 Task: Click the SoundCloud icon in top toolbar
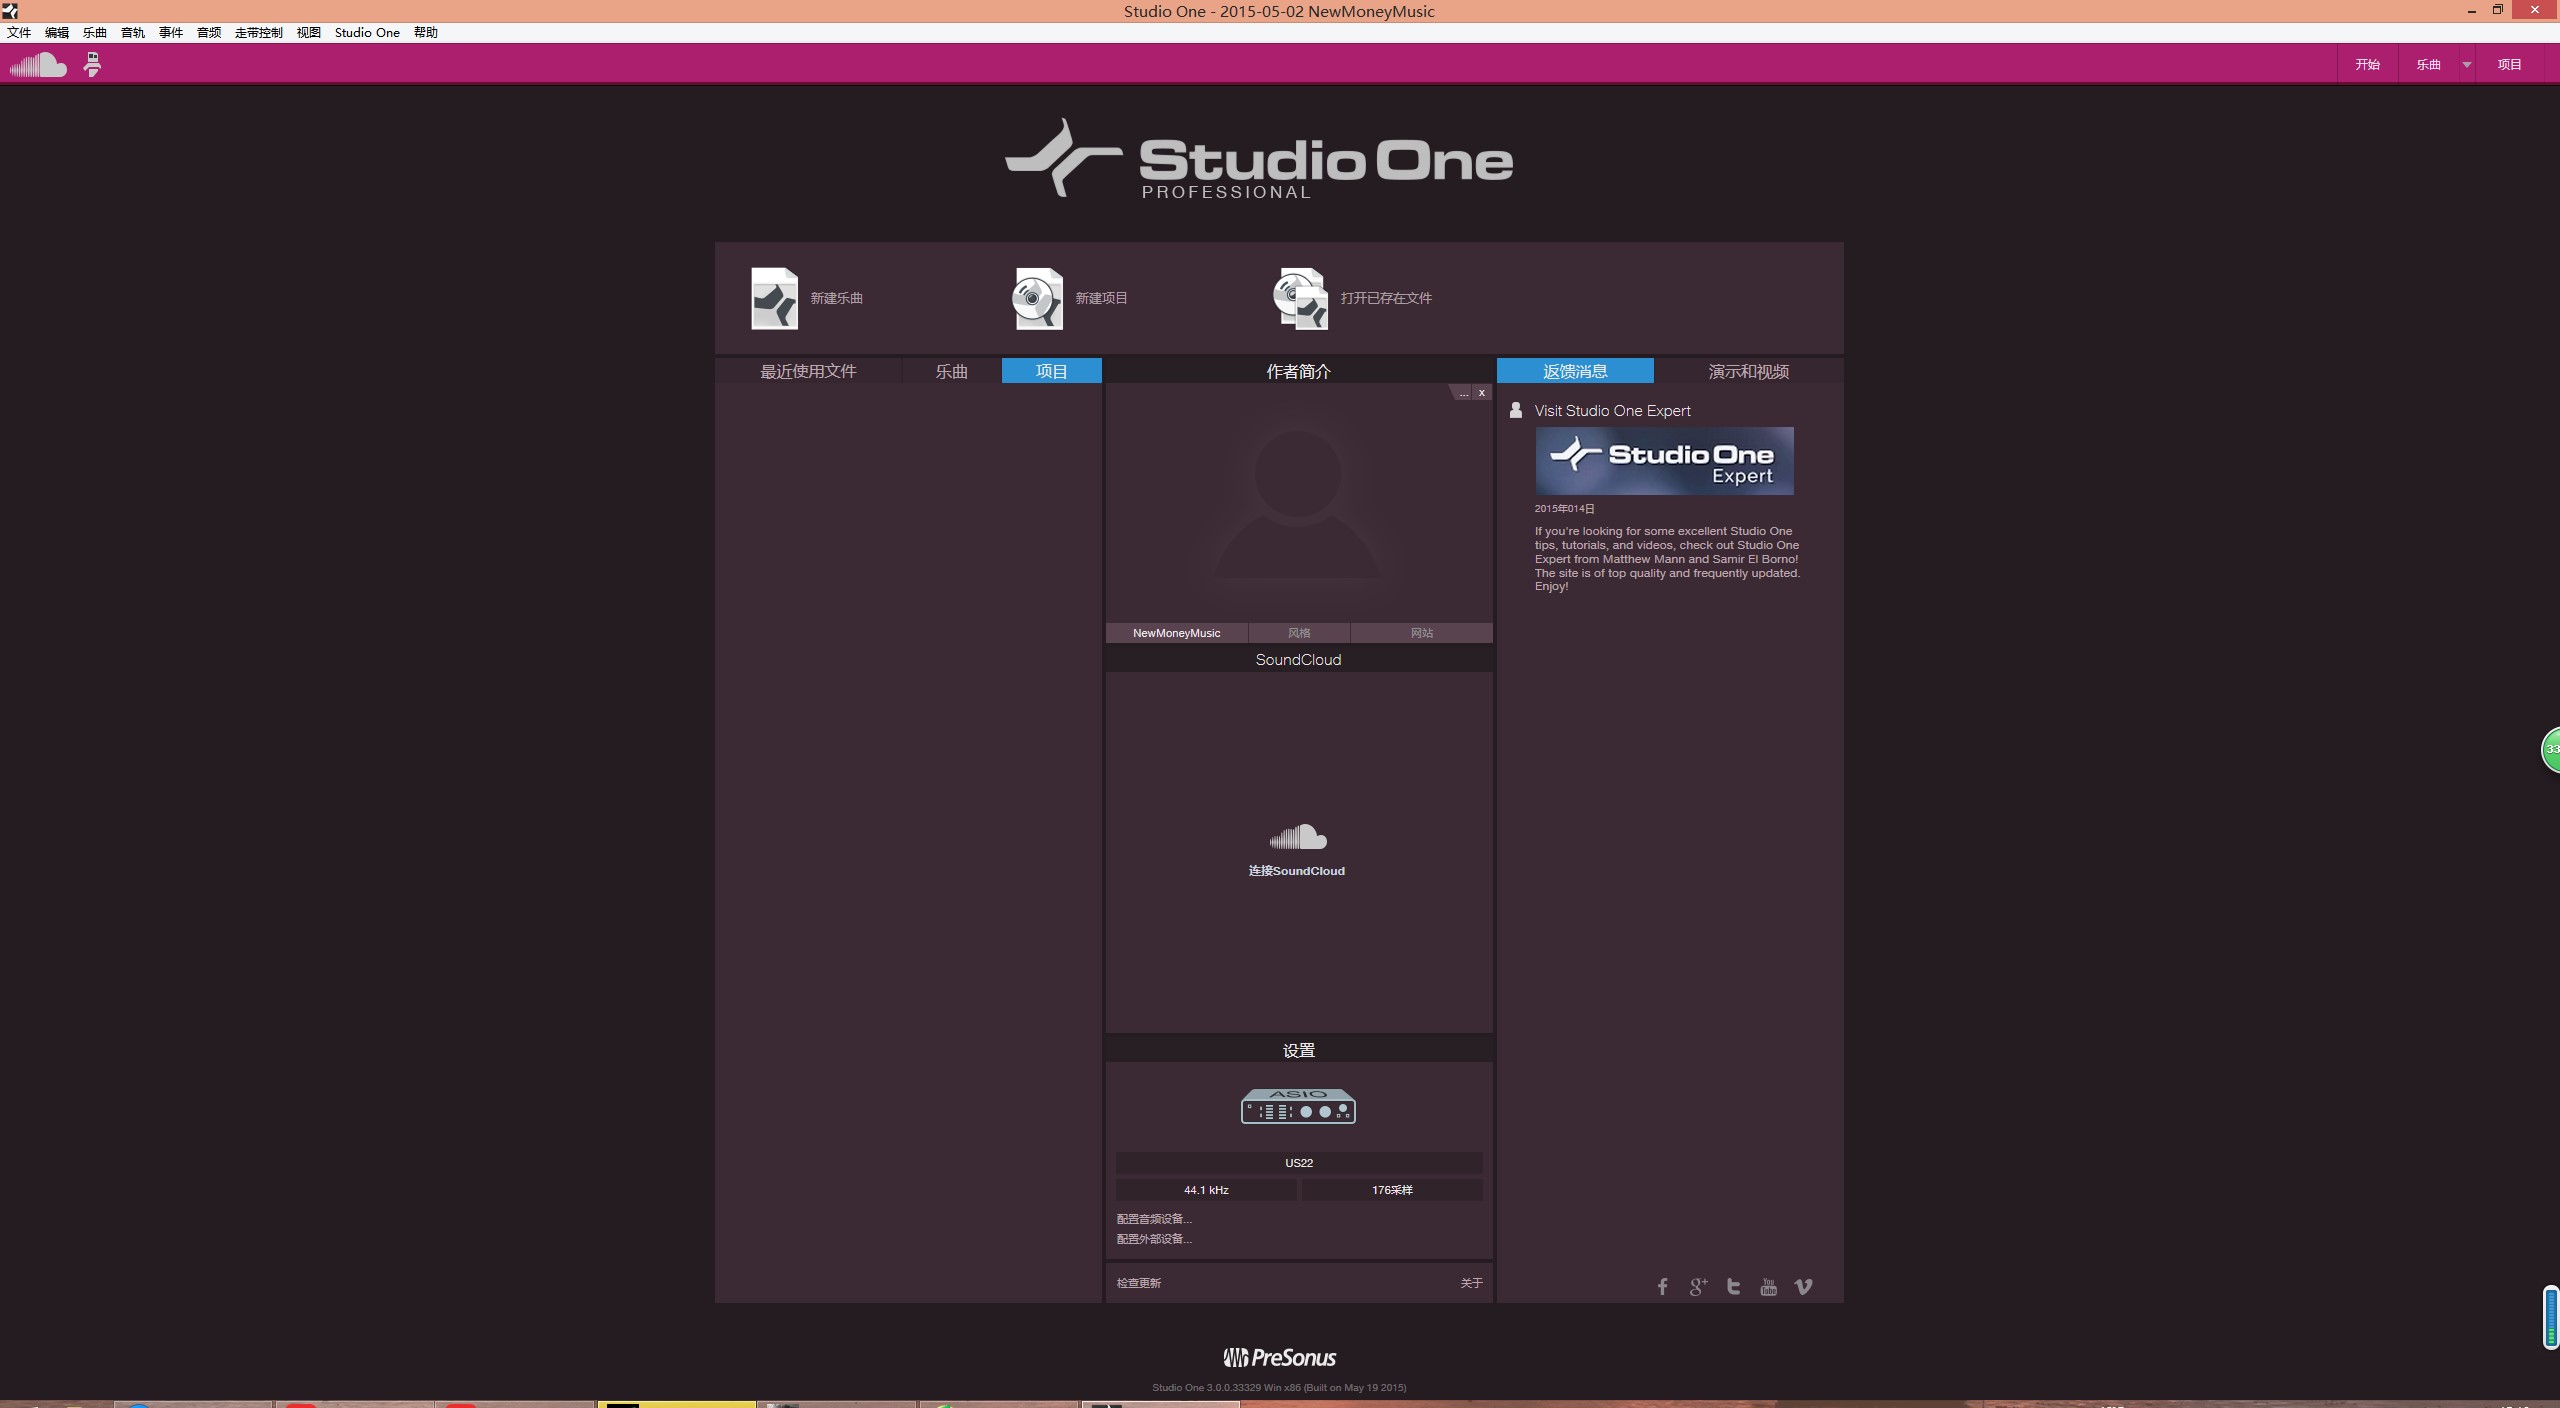click(x=38, y=65)
